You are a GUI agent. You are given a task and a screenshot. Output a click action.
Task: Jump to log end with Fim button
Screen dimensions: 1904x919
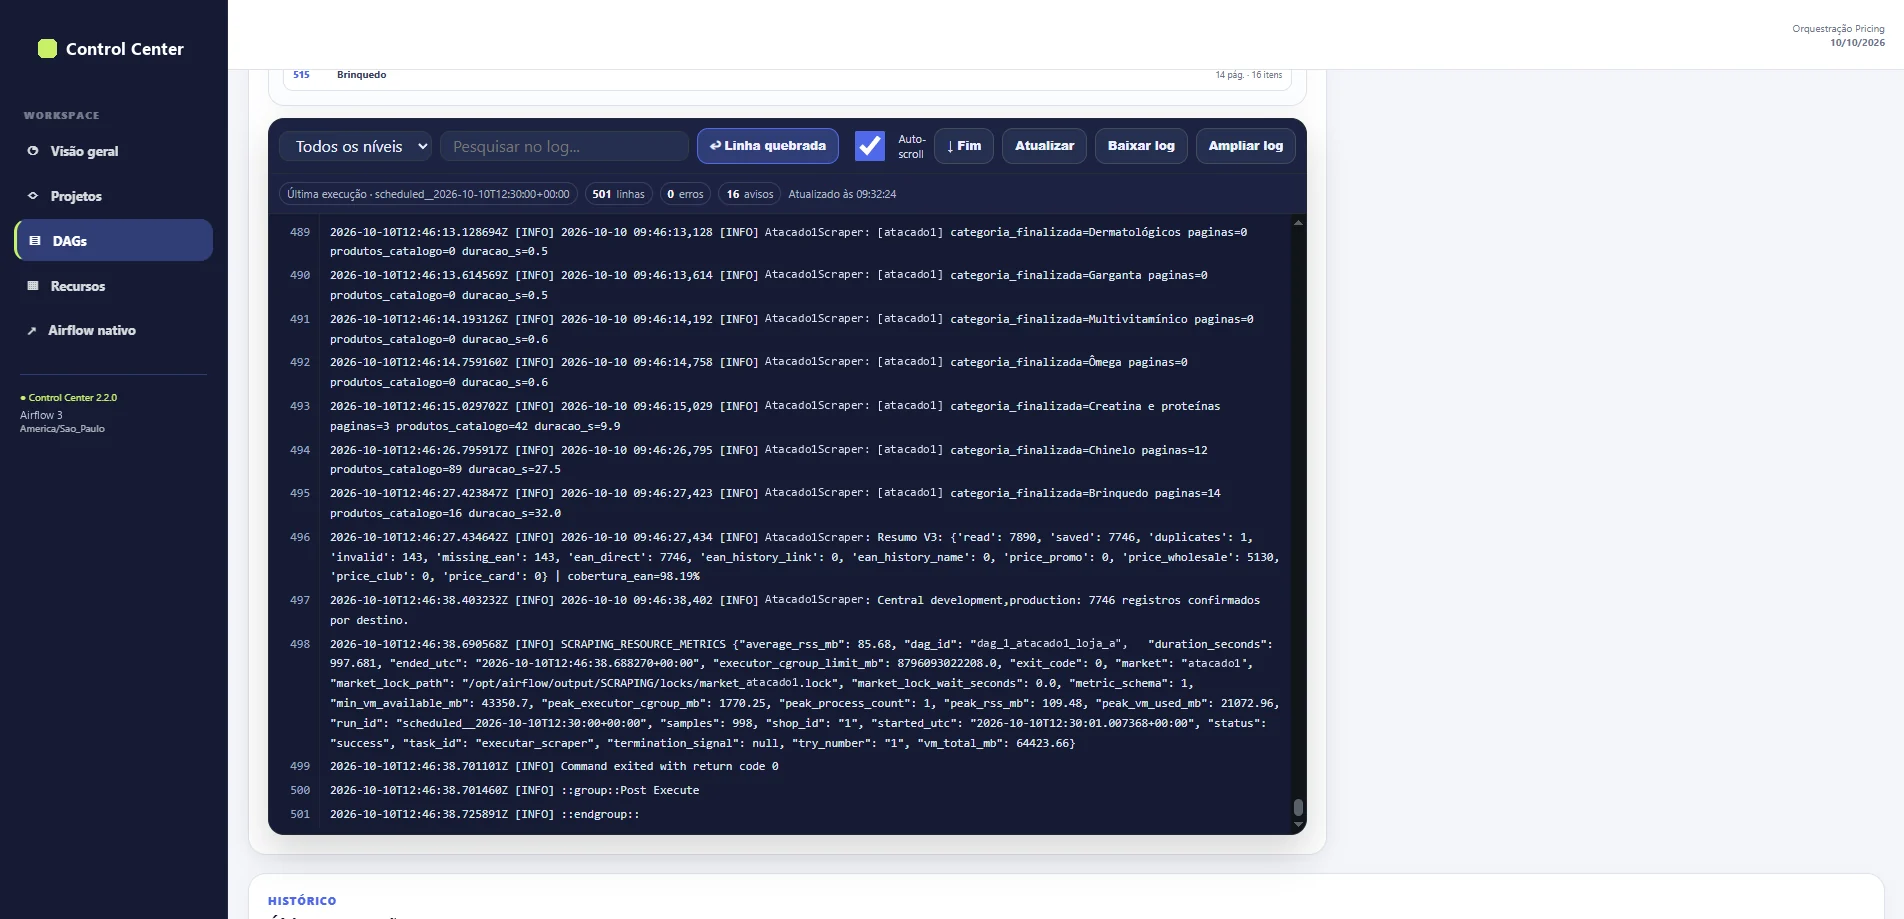pyautogui.click(x=964, y=146)
